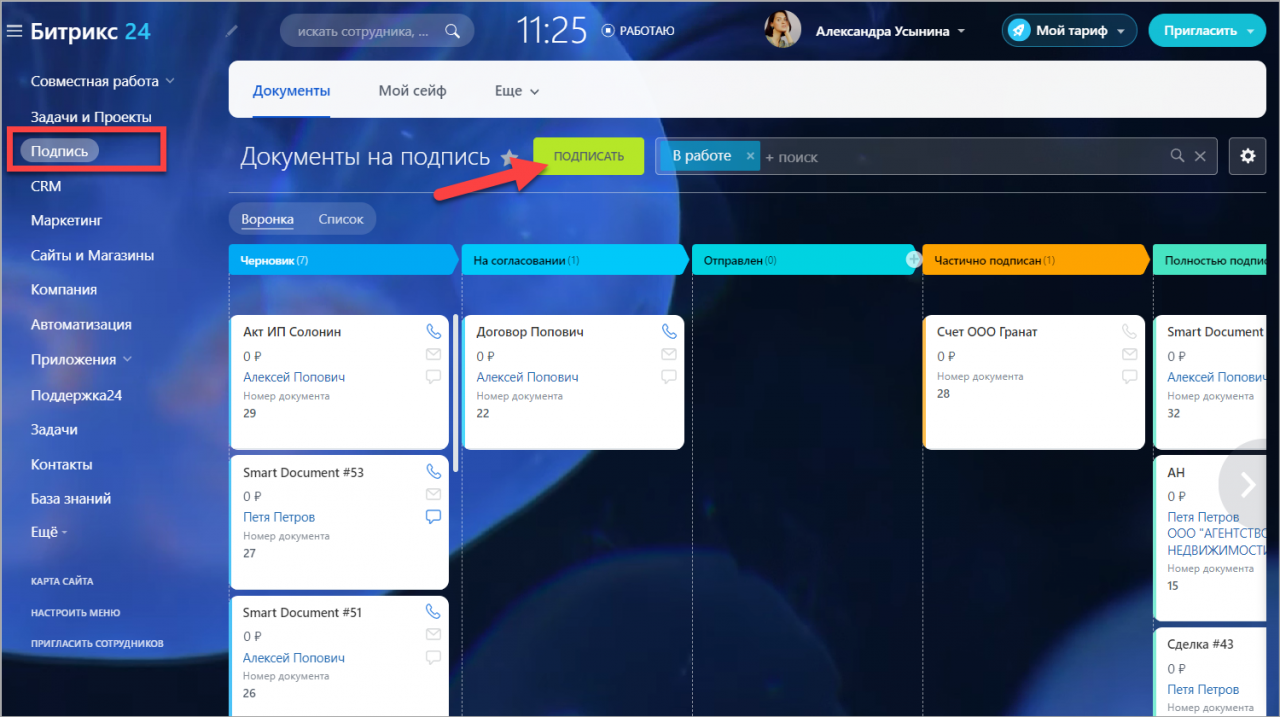
Task: Click the Черновик stage header
Action: tap(343, 260)
